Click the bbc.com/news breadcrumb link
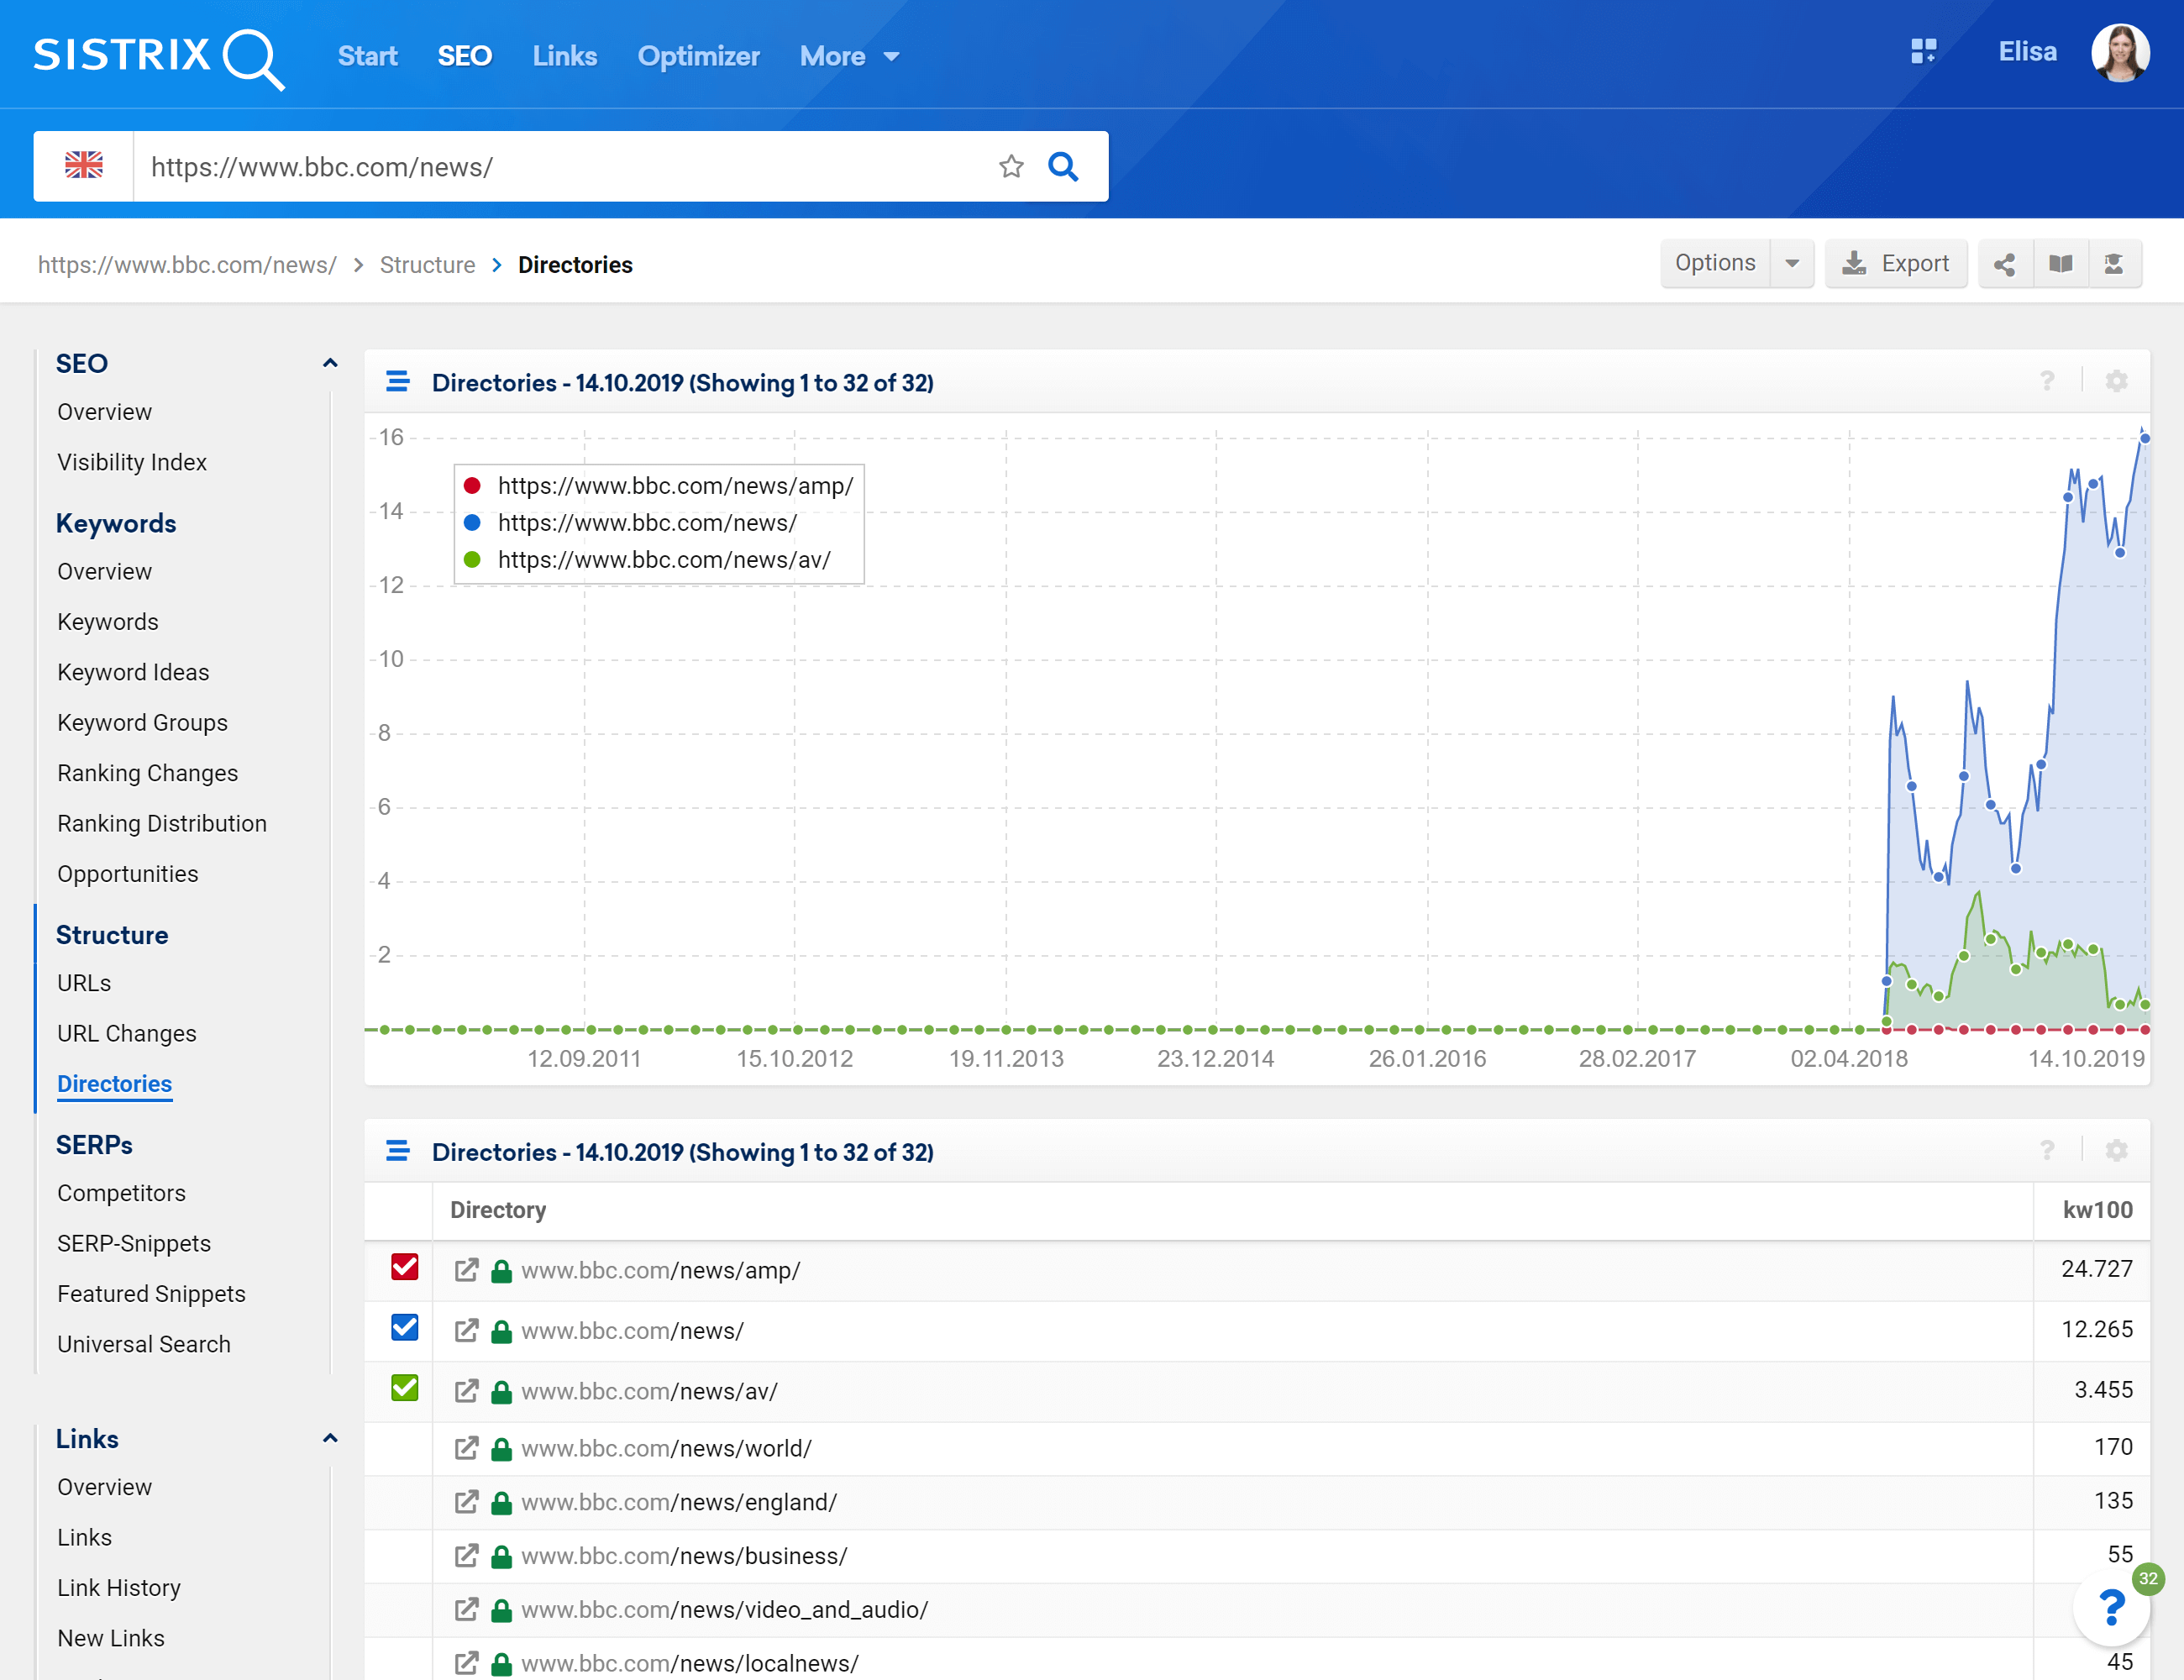This screenshot has height=1680, width=2184. [187, 265]
